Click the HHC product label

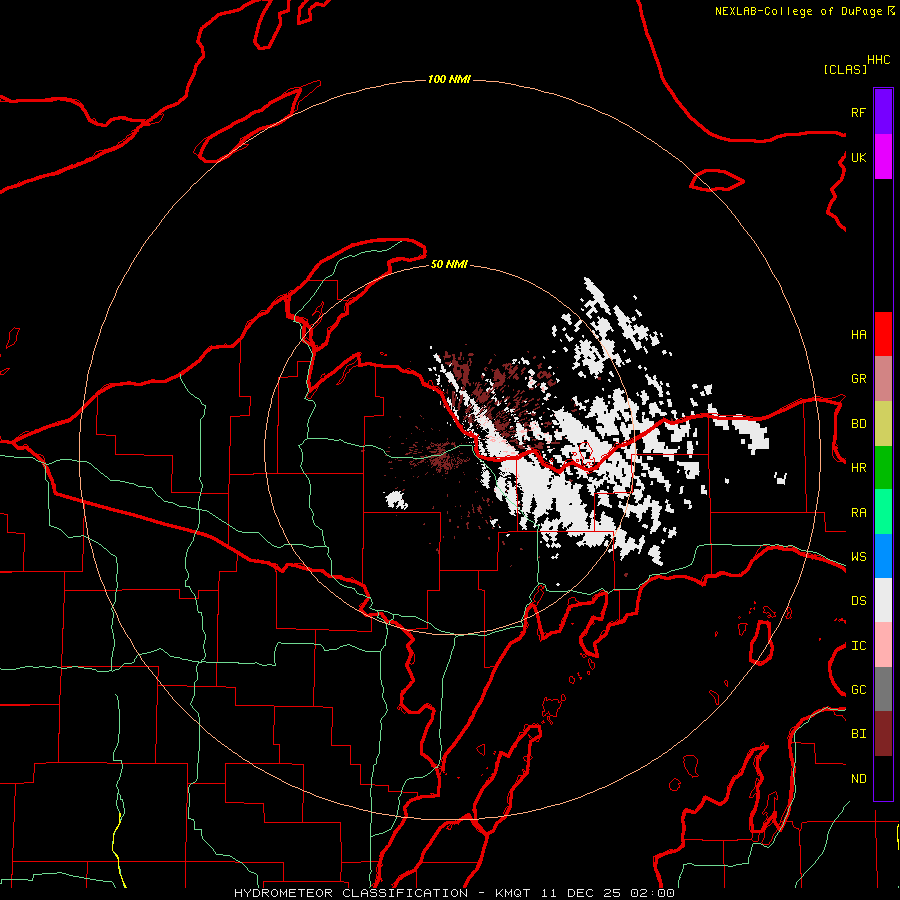pos(879,60)
